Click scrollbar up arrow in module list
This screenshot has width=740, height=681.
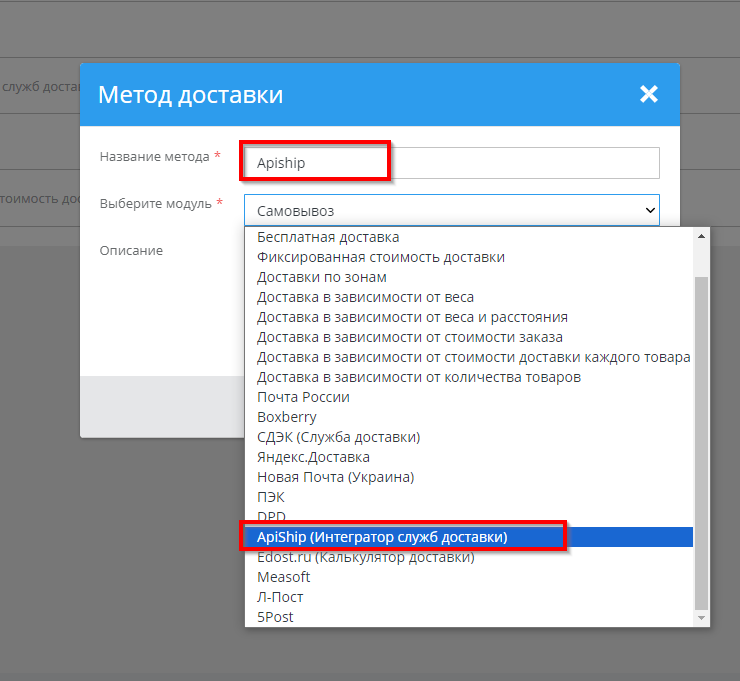pyautogui.click(x=701, y=236)
